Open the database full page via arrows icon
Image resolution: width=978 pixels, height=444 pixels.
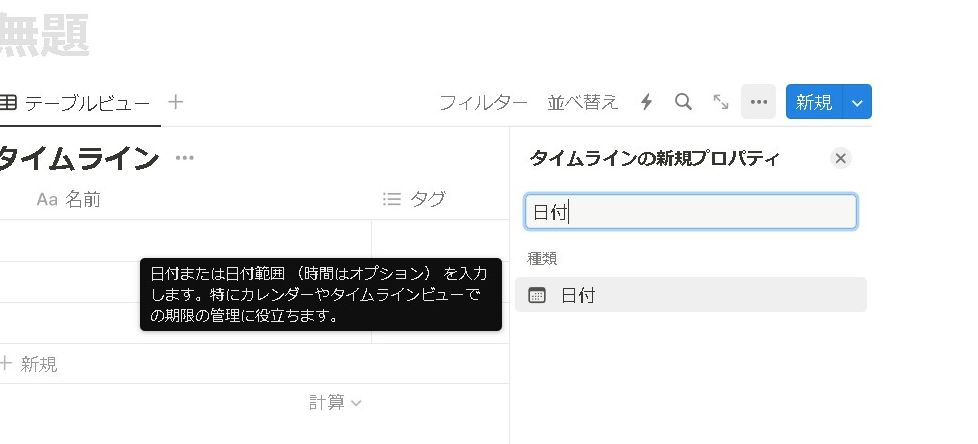pyautogui.click(x=721, y=102)
